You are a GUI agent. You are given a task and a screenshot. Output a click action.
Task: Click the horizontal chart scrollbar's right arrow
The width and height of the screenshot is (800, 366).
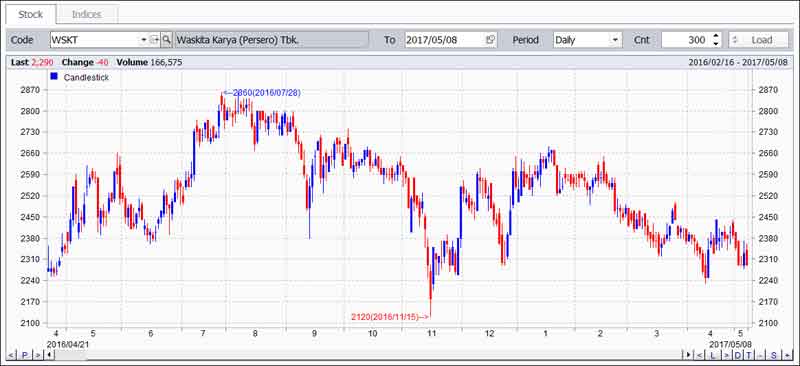(x=689, y=355)
